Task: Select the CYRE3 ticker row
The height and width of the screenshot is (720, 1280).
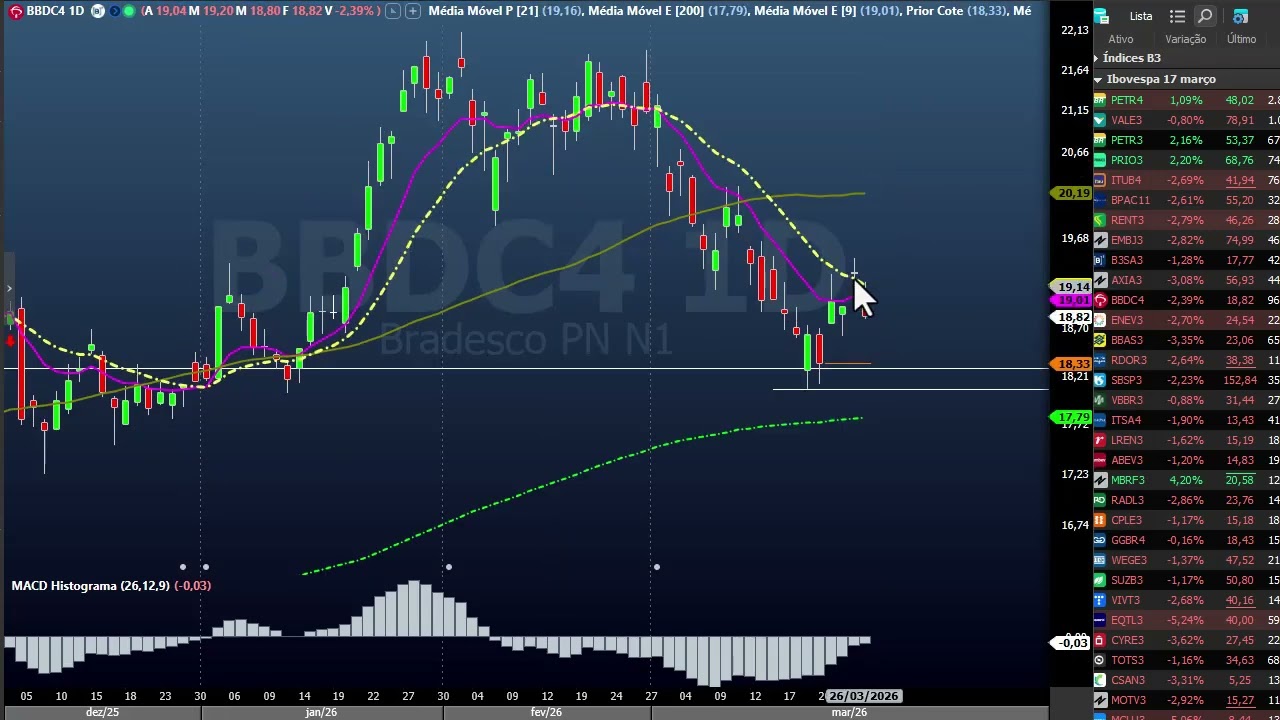Action: 1186,640
